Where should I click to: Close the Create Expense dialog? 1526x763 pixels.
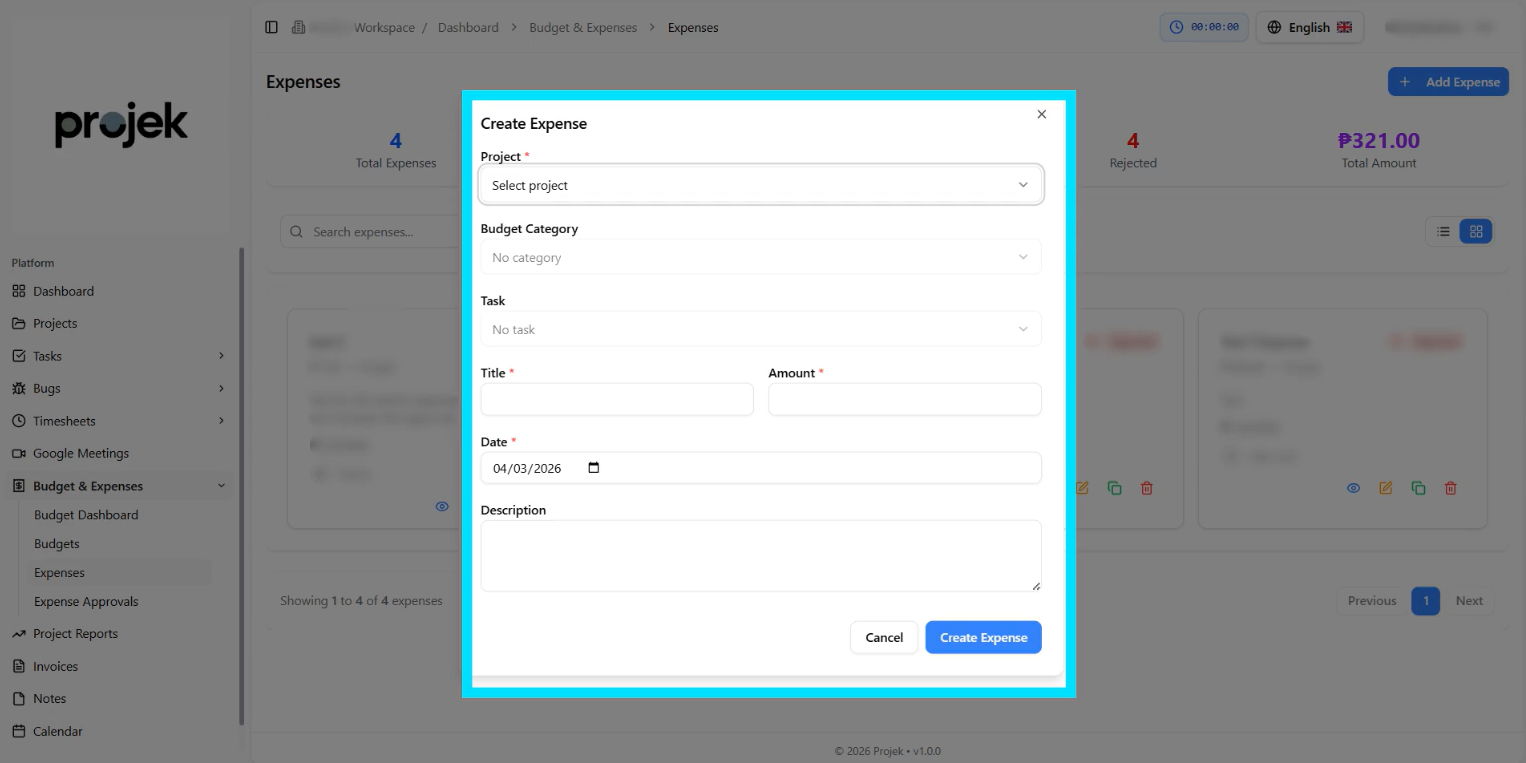pos(1041,115)
